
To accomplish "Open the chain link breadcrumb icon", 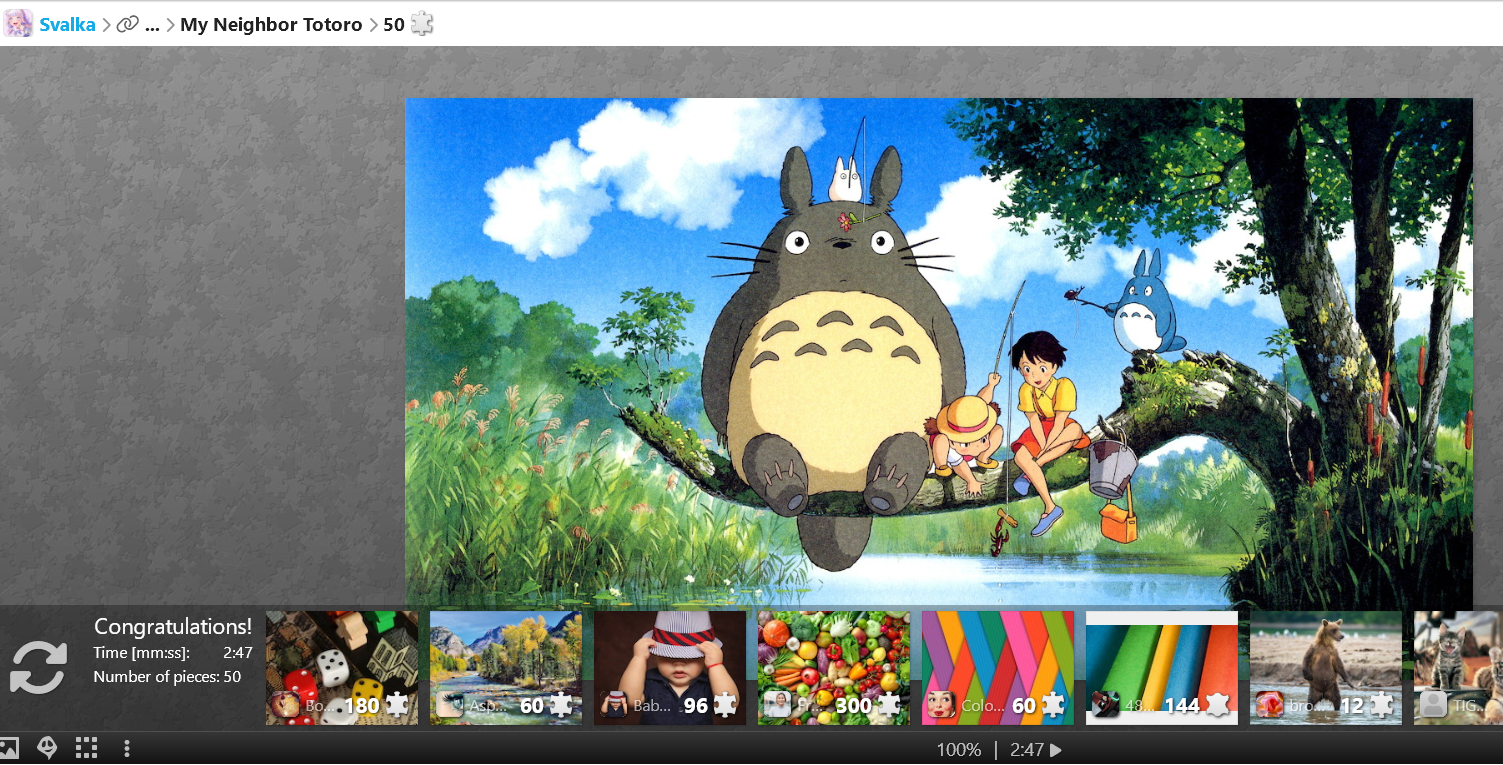I will click(x=127, y=25).
